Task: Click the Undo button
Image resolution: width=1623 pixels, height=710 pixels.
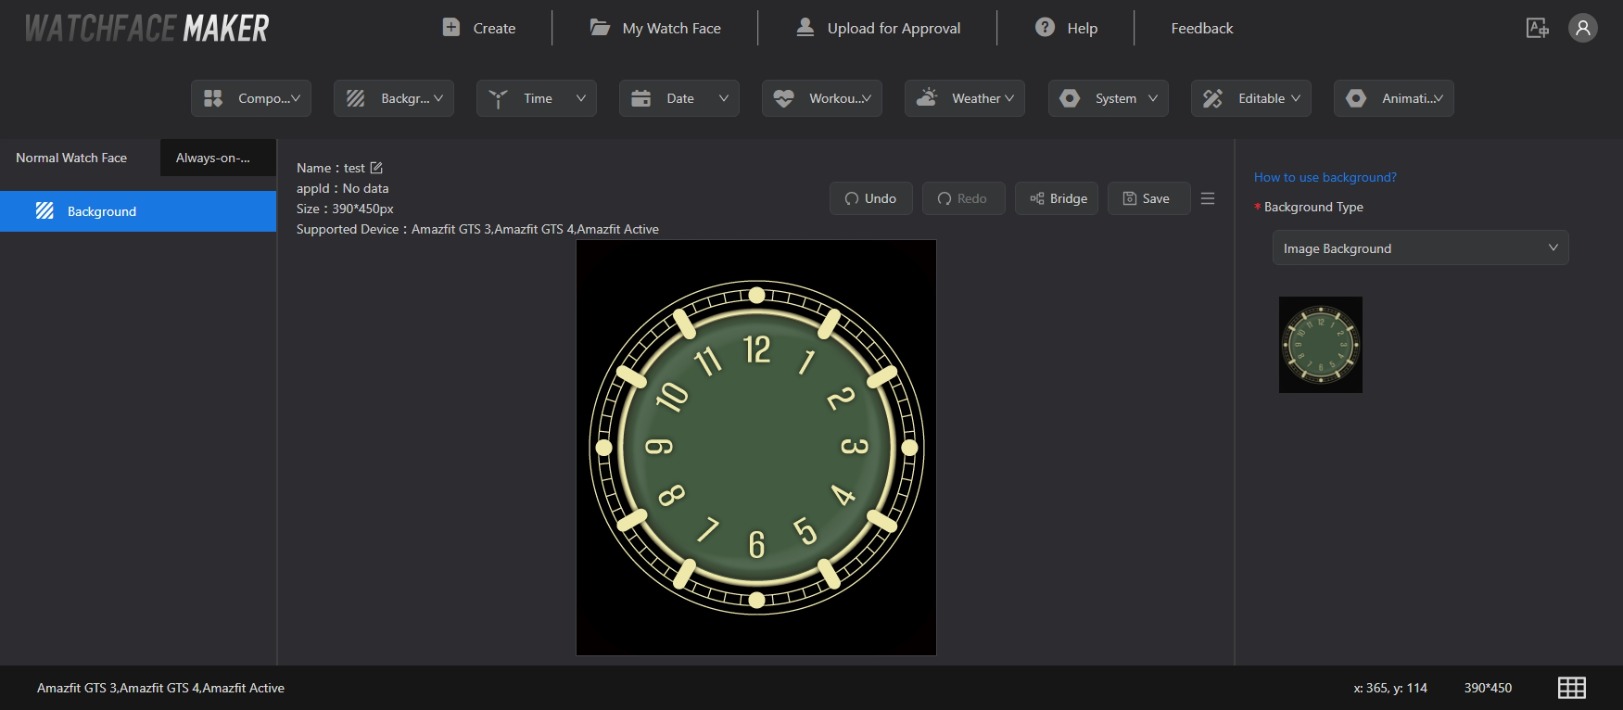Action: click(x=870, y=198)
